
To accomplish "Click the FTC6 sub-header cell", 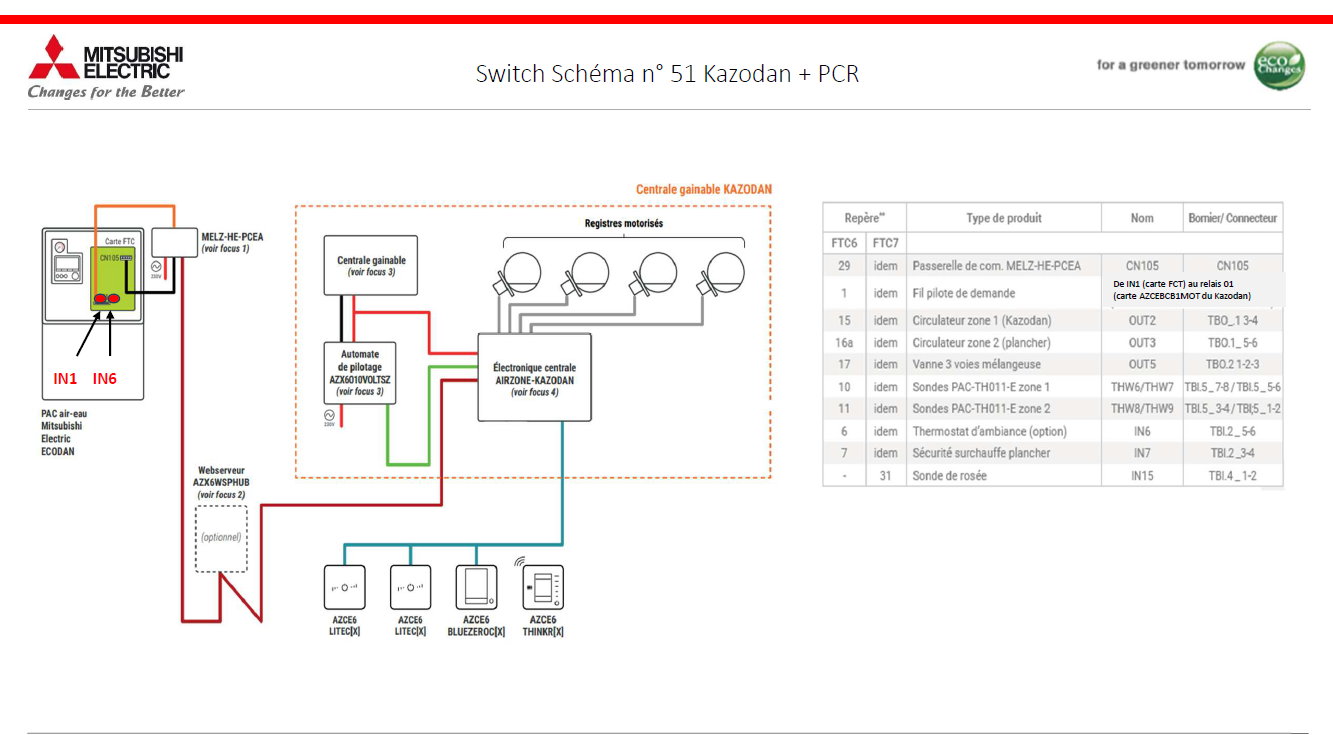I will click(x=845, y=243).
